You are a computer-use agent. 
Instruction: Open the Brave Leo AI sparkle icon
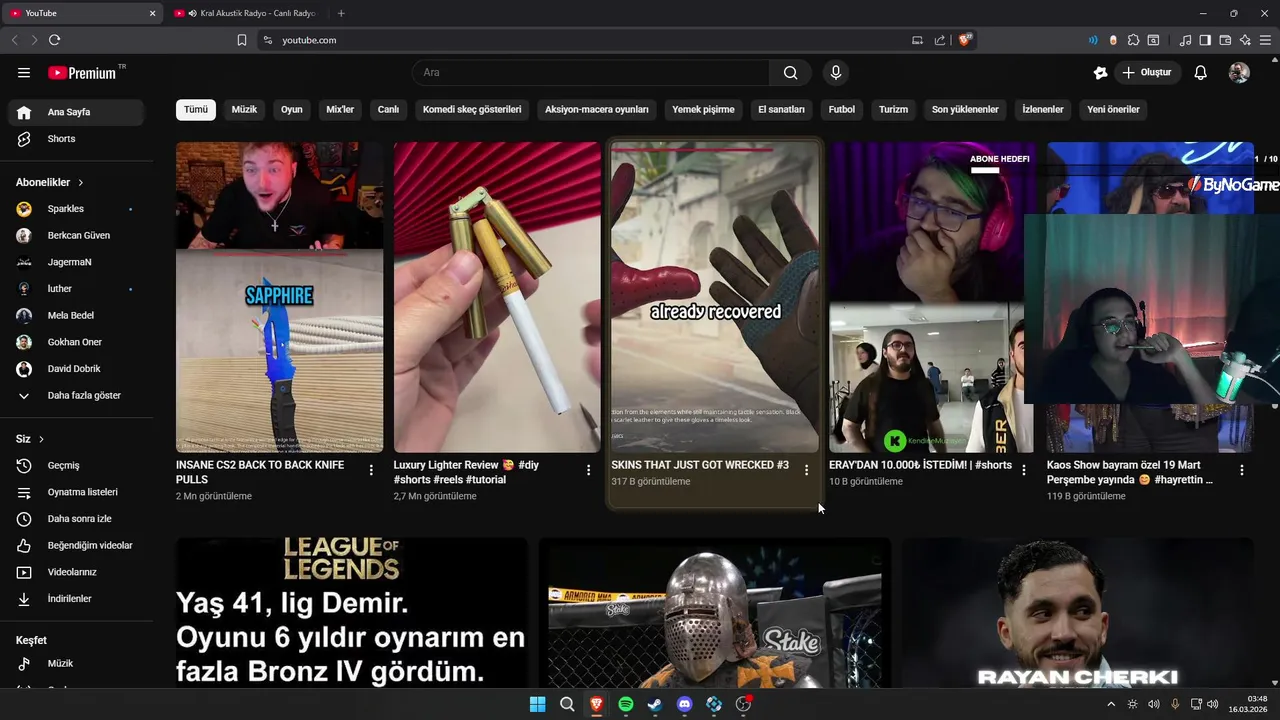[x=1245, y=40]
